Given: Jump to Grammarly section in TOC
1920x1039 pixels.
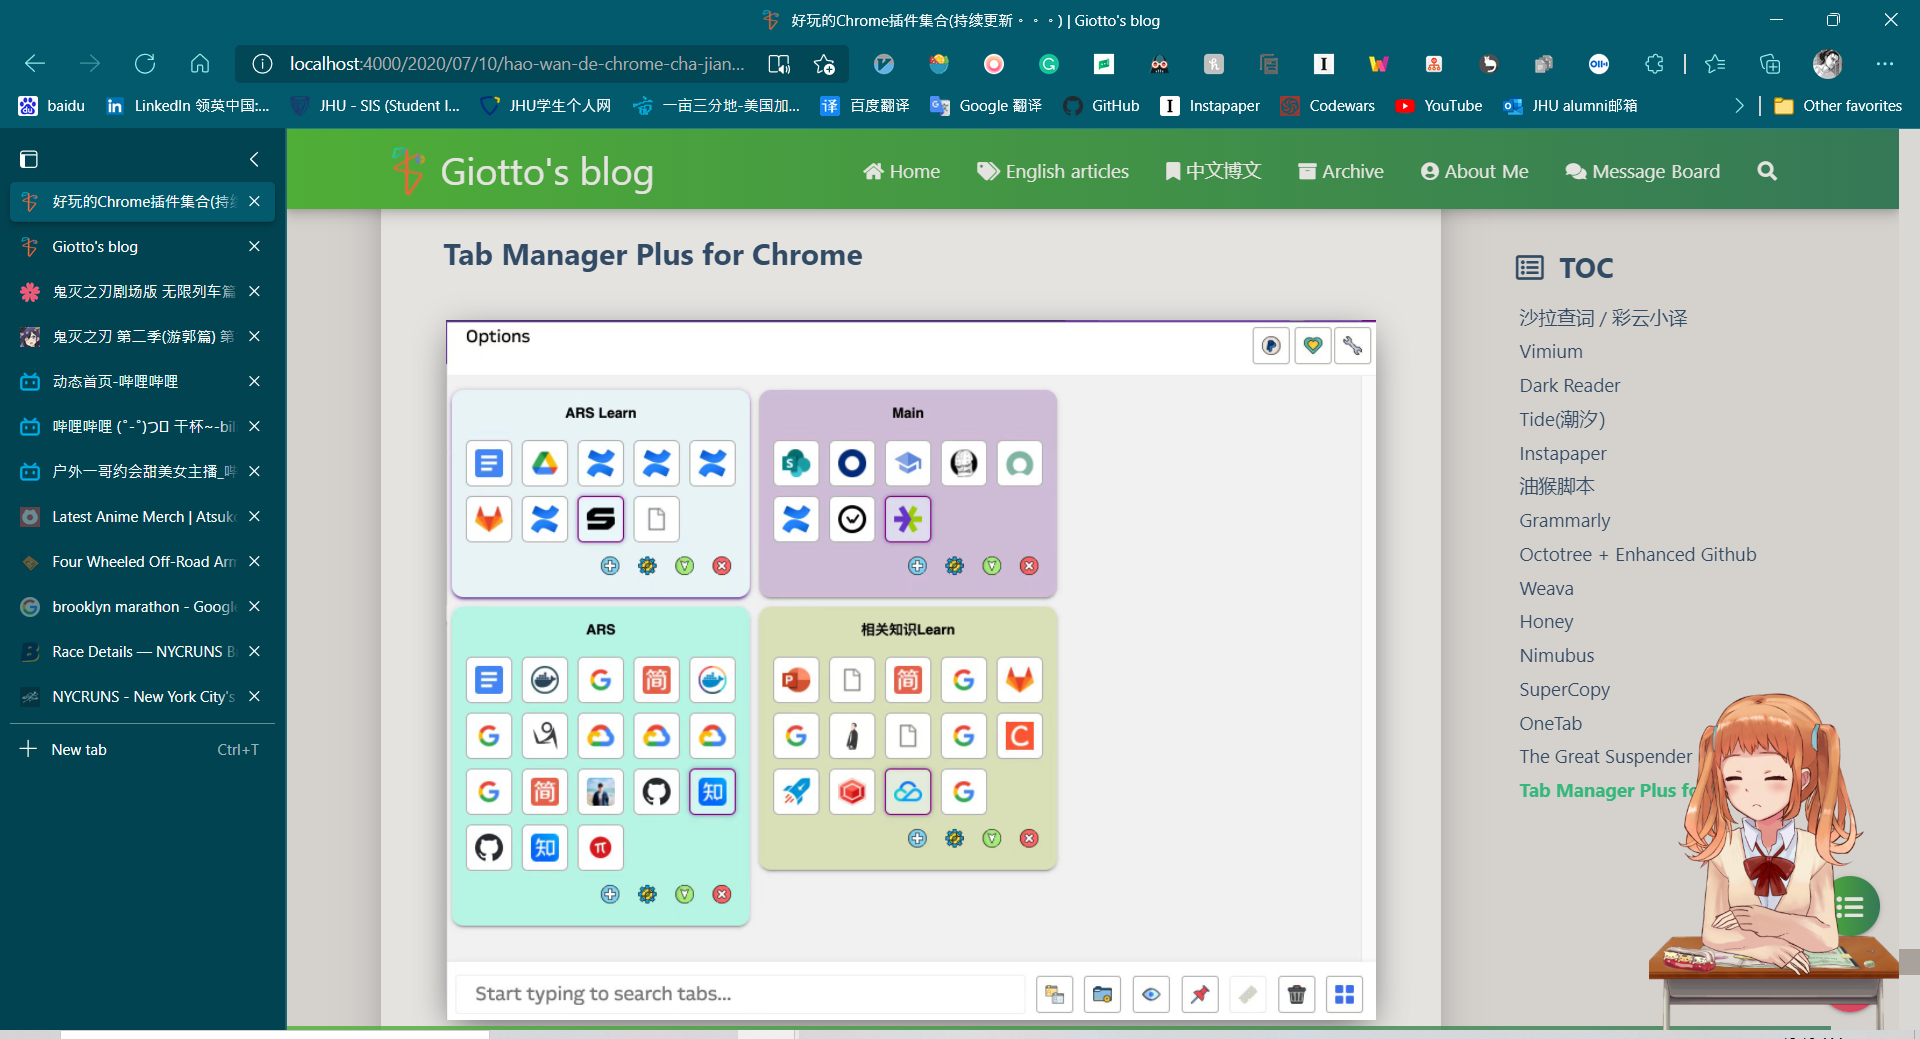Looking at the screenshot, I should click(1564, 520).
